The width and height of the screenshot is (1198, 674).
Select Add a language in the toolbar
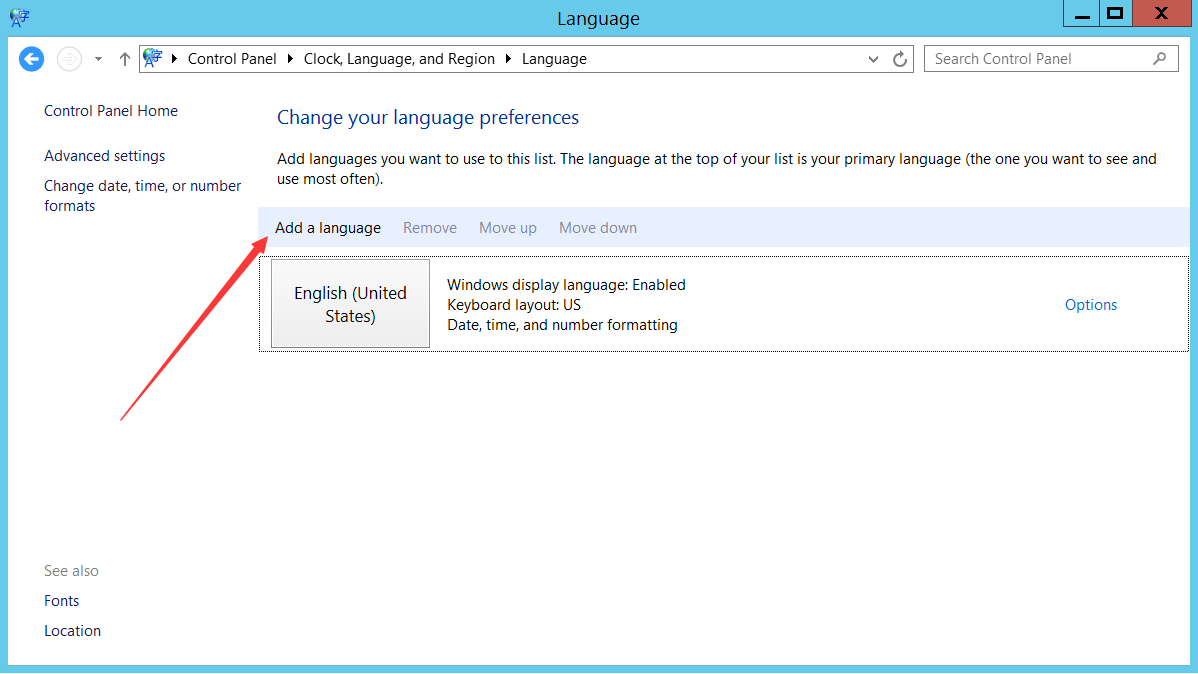pos(328,228)
